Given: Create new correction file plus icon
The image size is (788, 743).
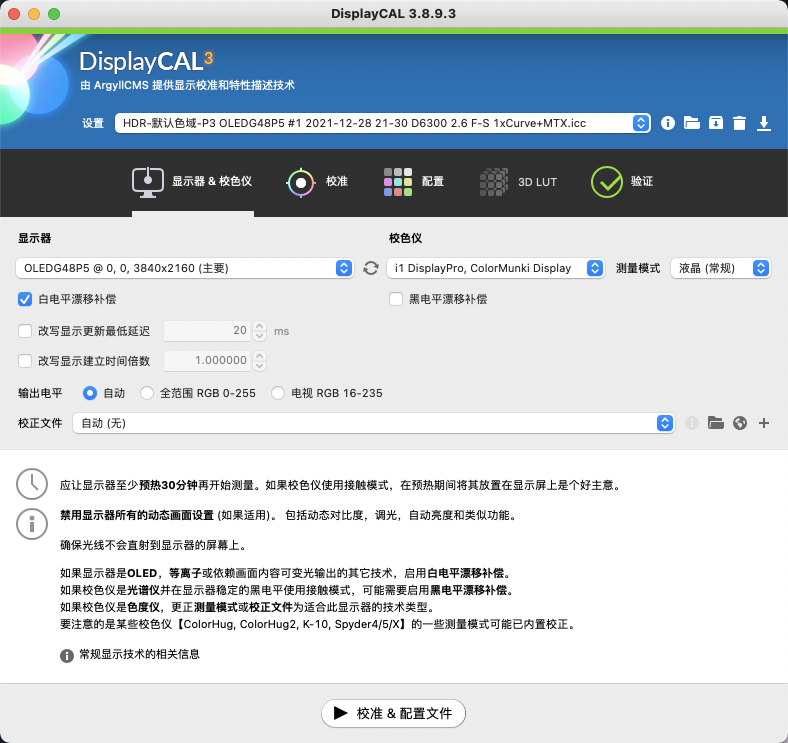Looking at the screenshot, I should coord(764,423).
